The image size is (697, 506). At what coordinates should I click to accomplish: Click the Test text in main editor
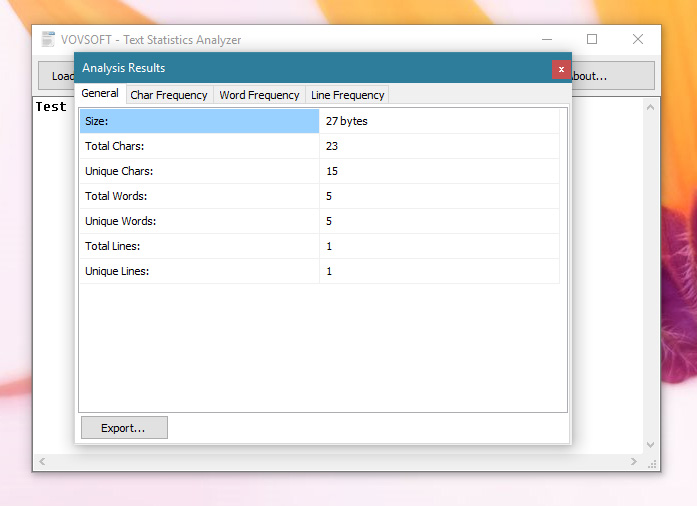[x=51, y=107]
